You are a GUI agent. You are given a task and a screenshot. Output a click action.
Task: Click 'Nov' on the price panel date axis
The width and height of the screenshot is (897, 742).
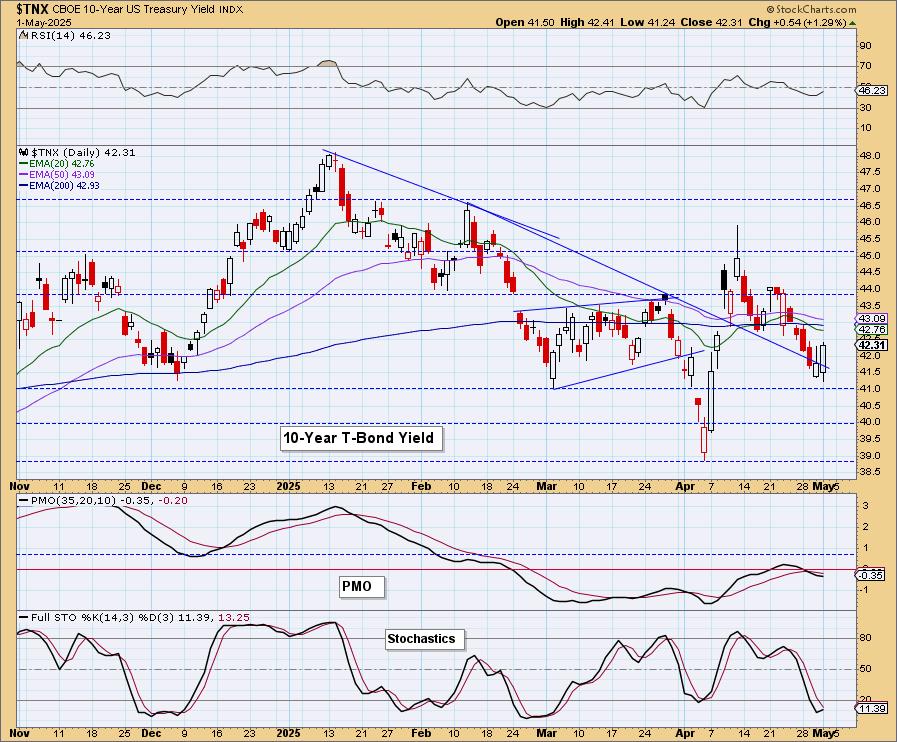tap(19, 486)
